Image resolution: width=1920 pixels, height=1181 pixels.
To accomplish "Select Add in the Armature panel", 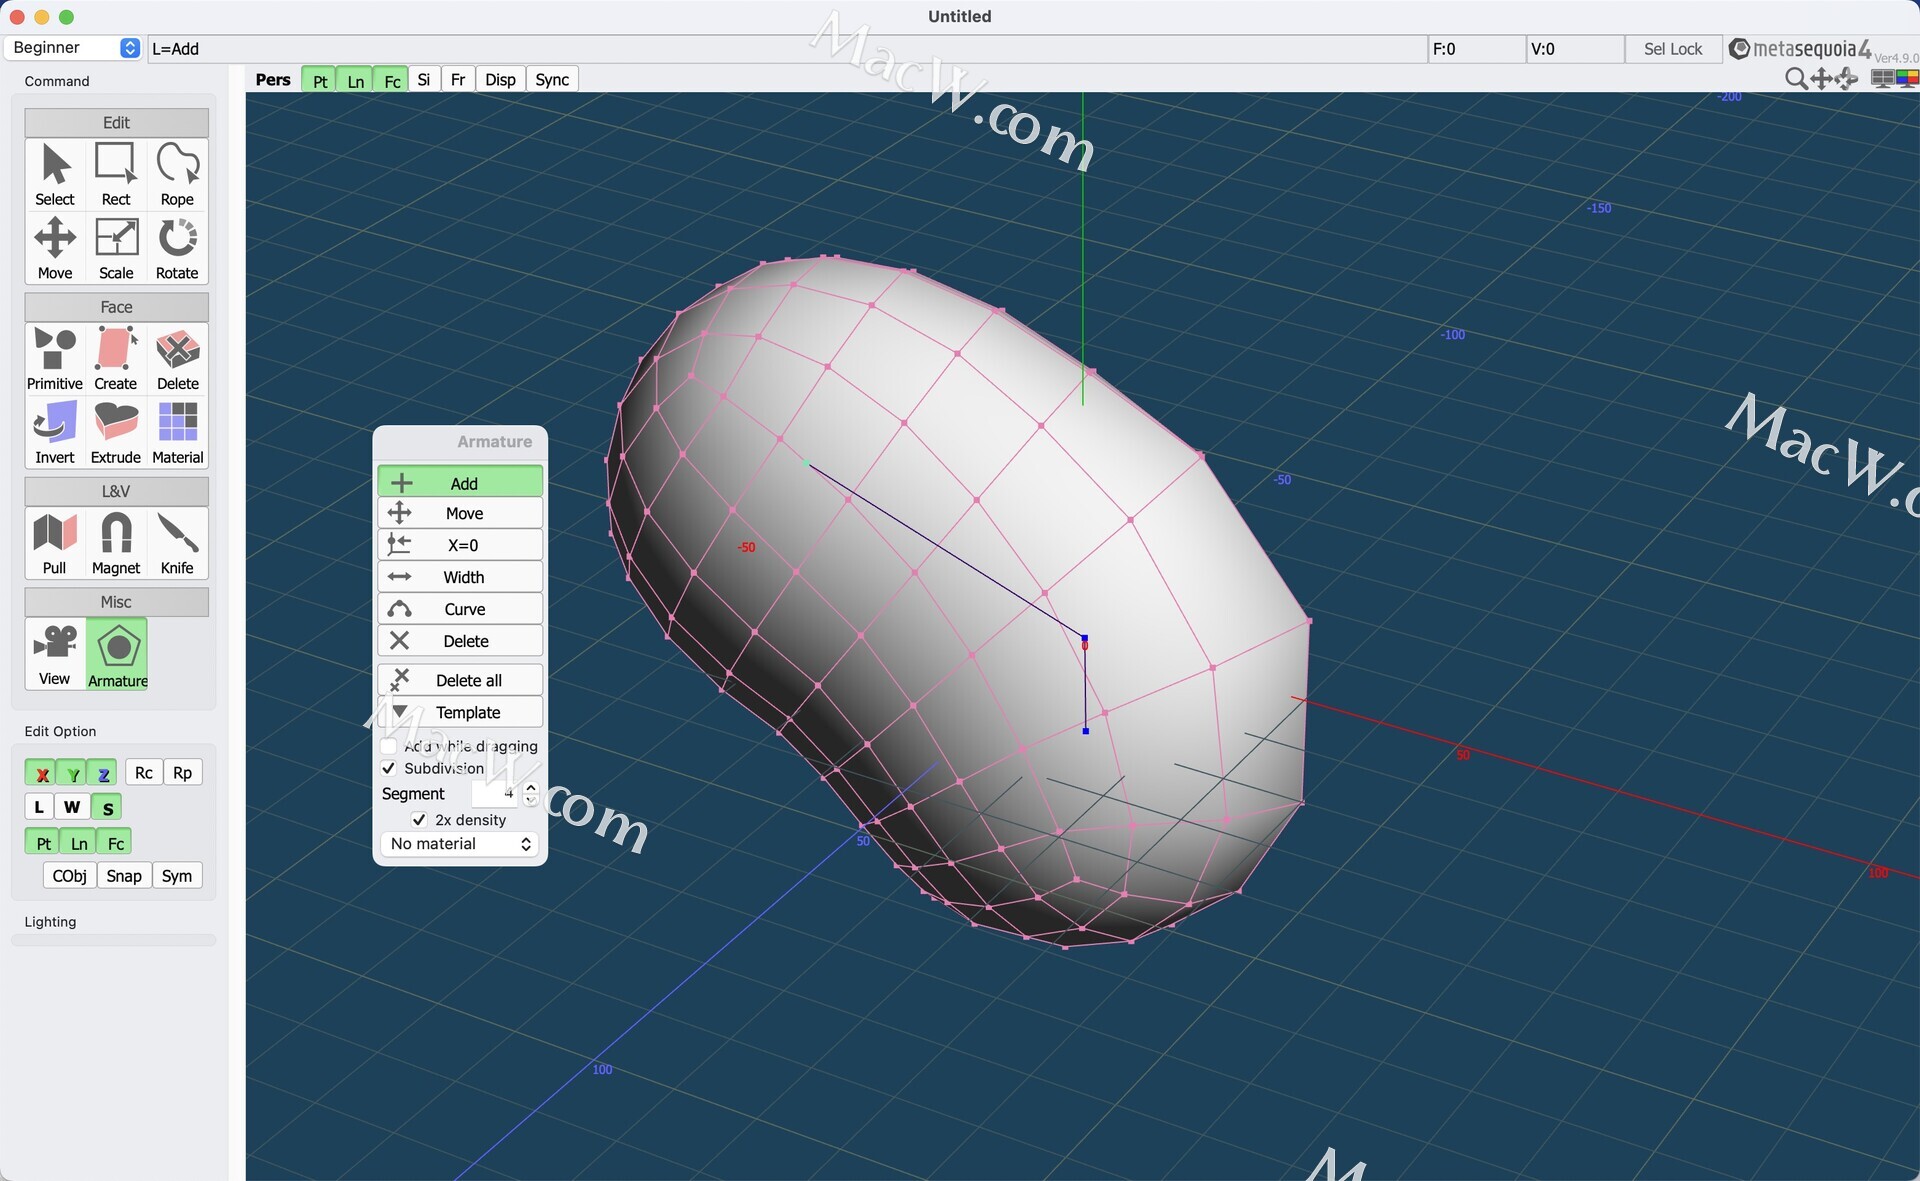I will pyautogui.click(x=460, y=483).
